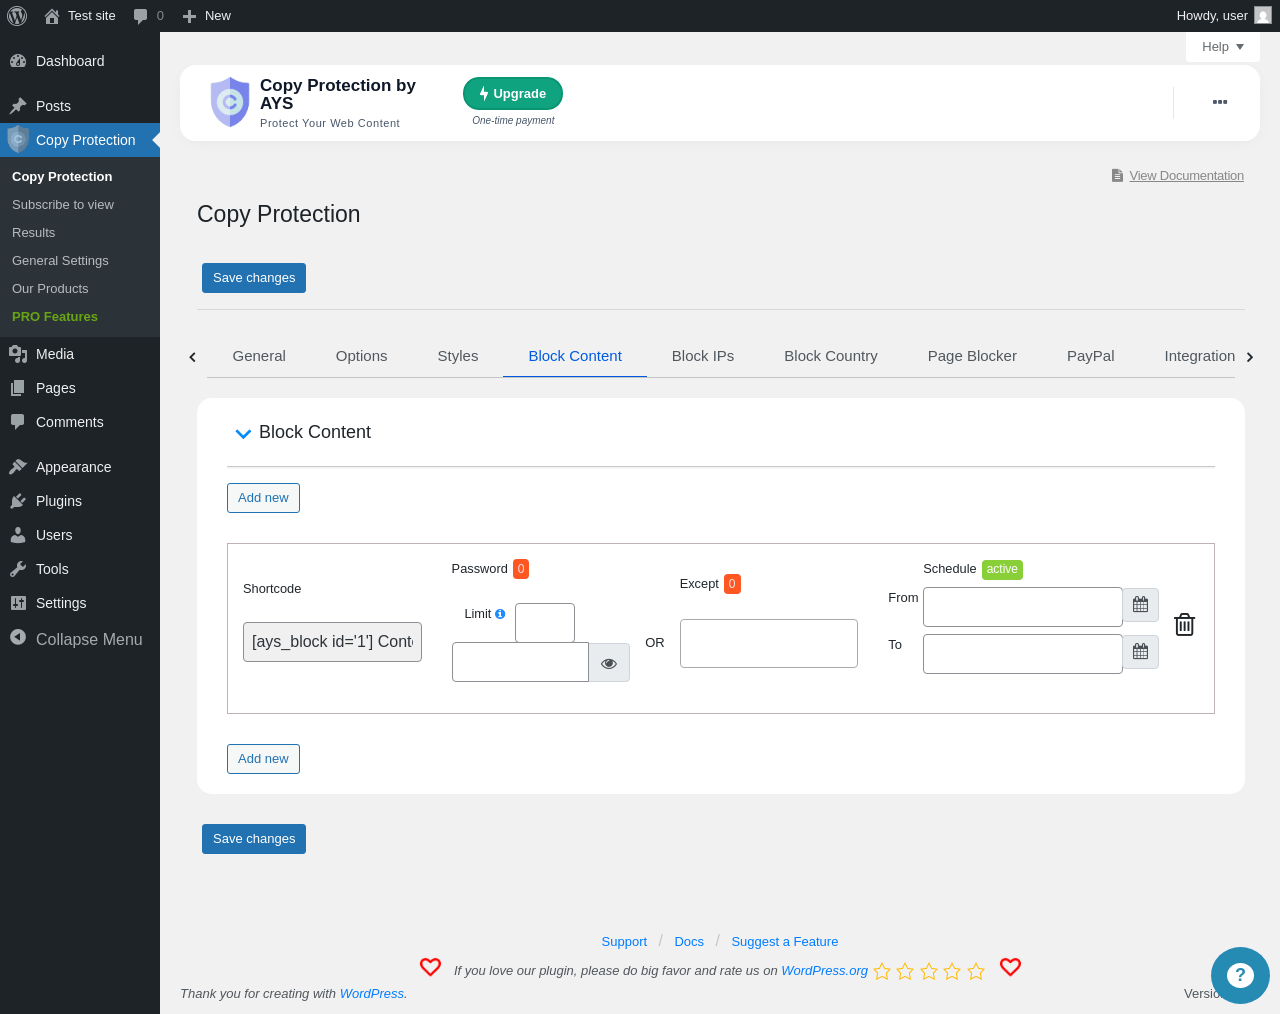
Task: Focus the Except input field
Action: coord(769,643)
